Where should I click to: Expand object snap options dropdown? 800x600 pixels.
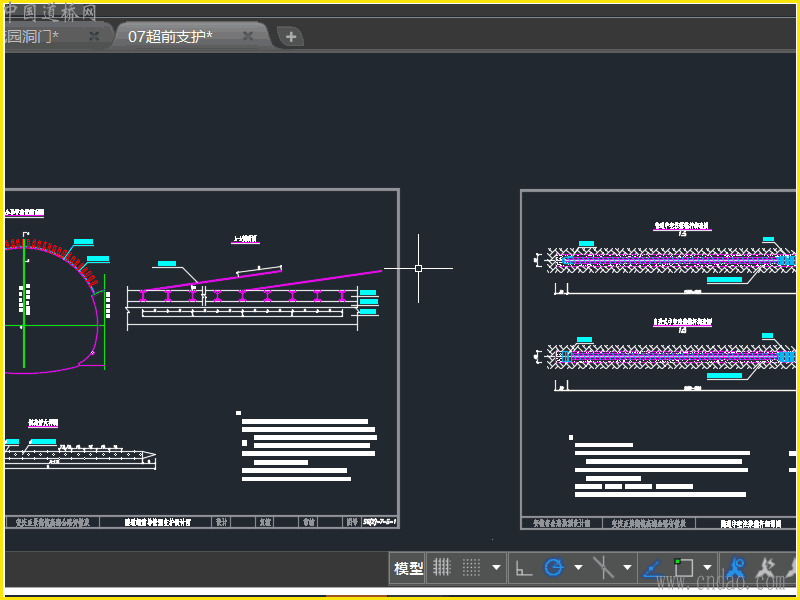(708, 568)
